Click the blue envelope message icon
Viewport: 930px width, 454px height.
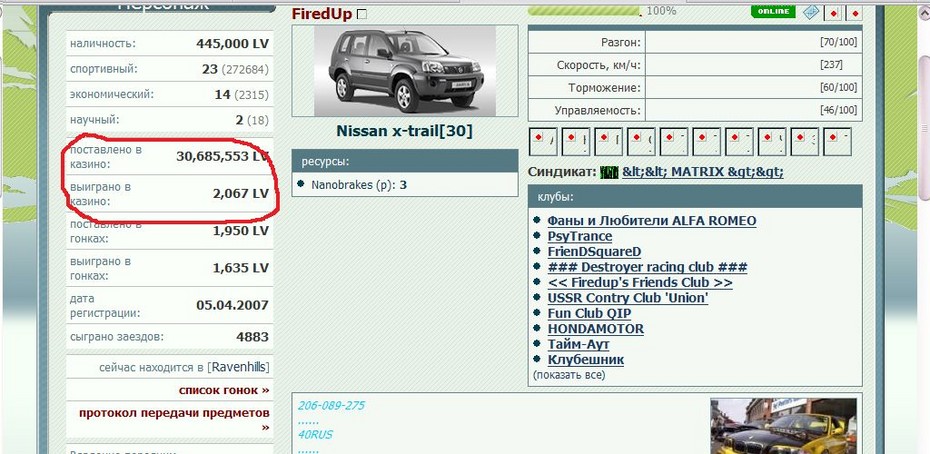coord(811,11)
